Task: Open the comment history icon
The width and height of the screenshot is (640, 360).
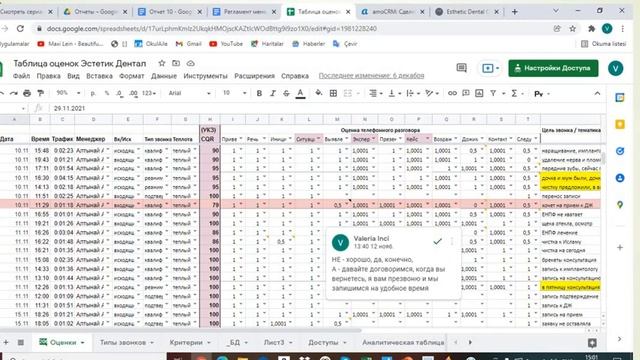Action: 462,68
